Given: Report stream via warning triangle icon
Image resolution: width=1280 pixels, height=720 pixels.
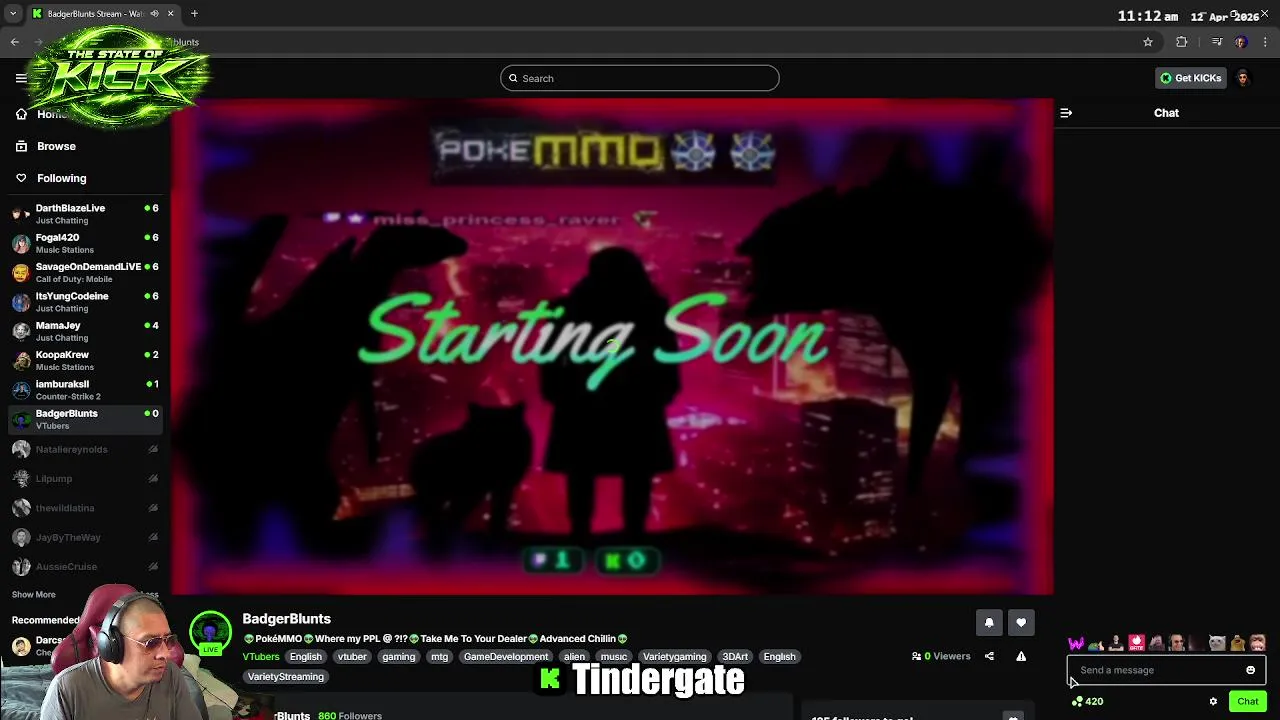Looking at the screenshot, I should (1021, 656).
